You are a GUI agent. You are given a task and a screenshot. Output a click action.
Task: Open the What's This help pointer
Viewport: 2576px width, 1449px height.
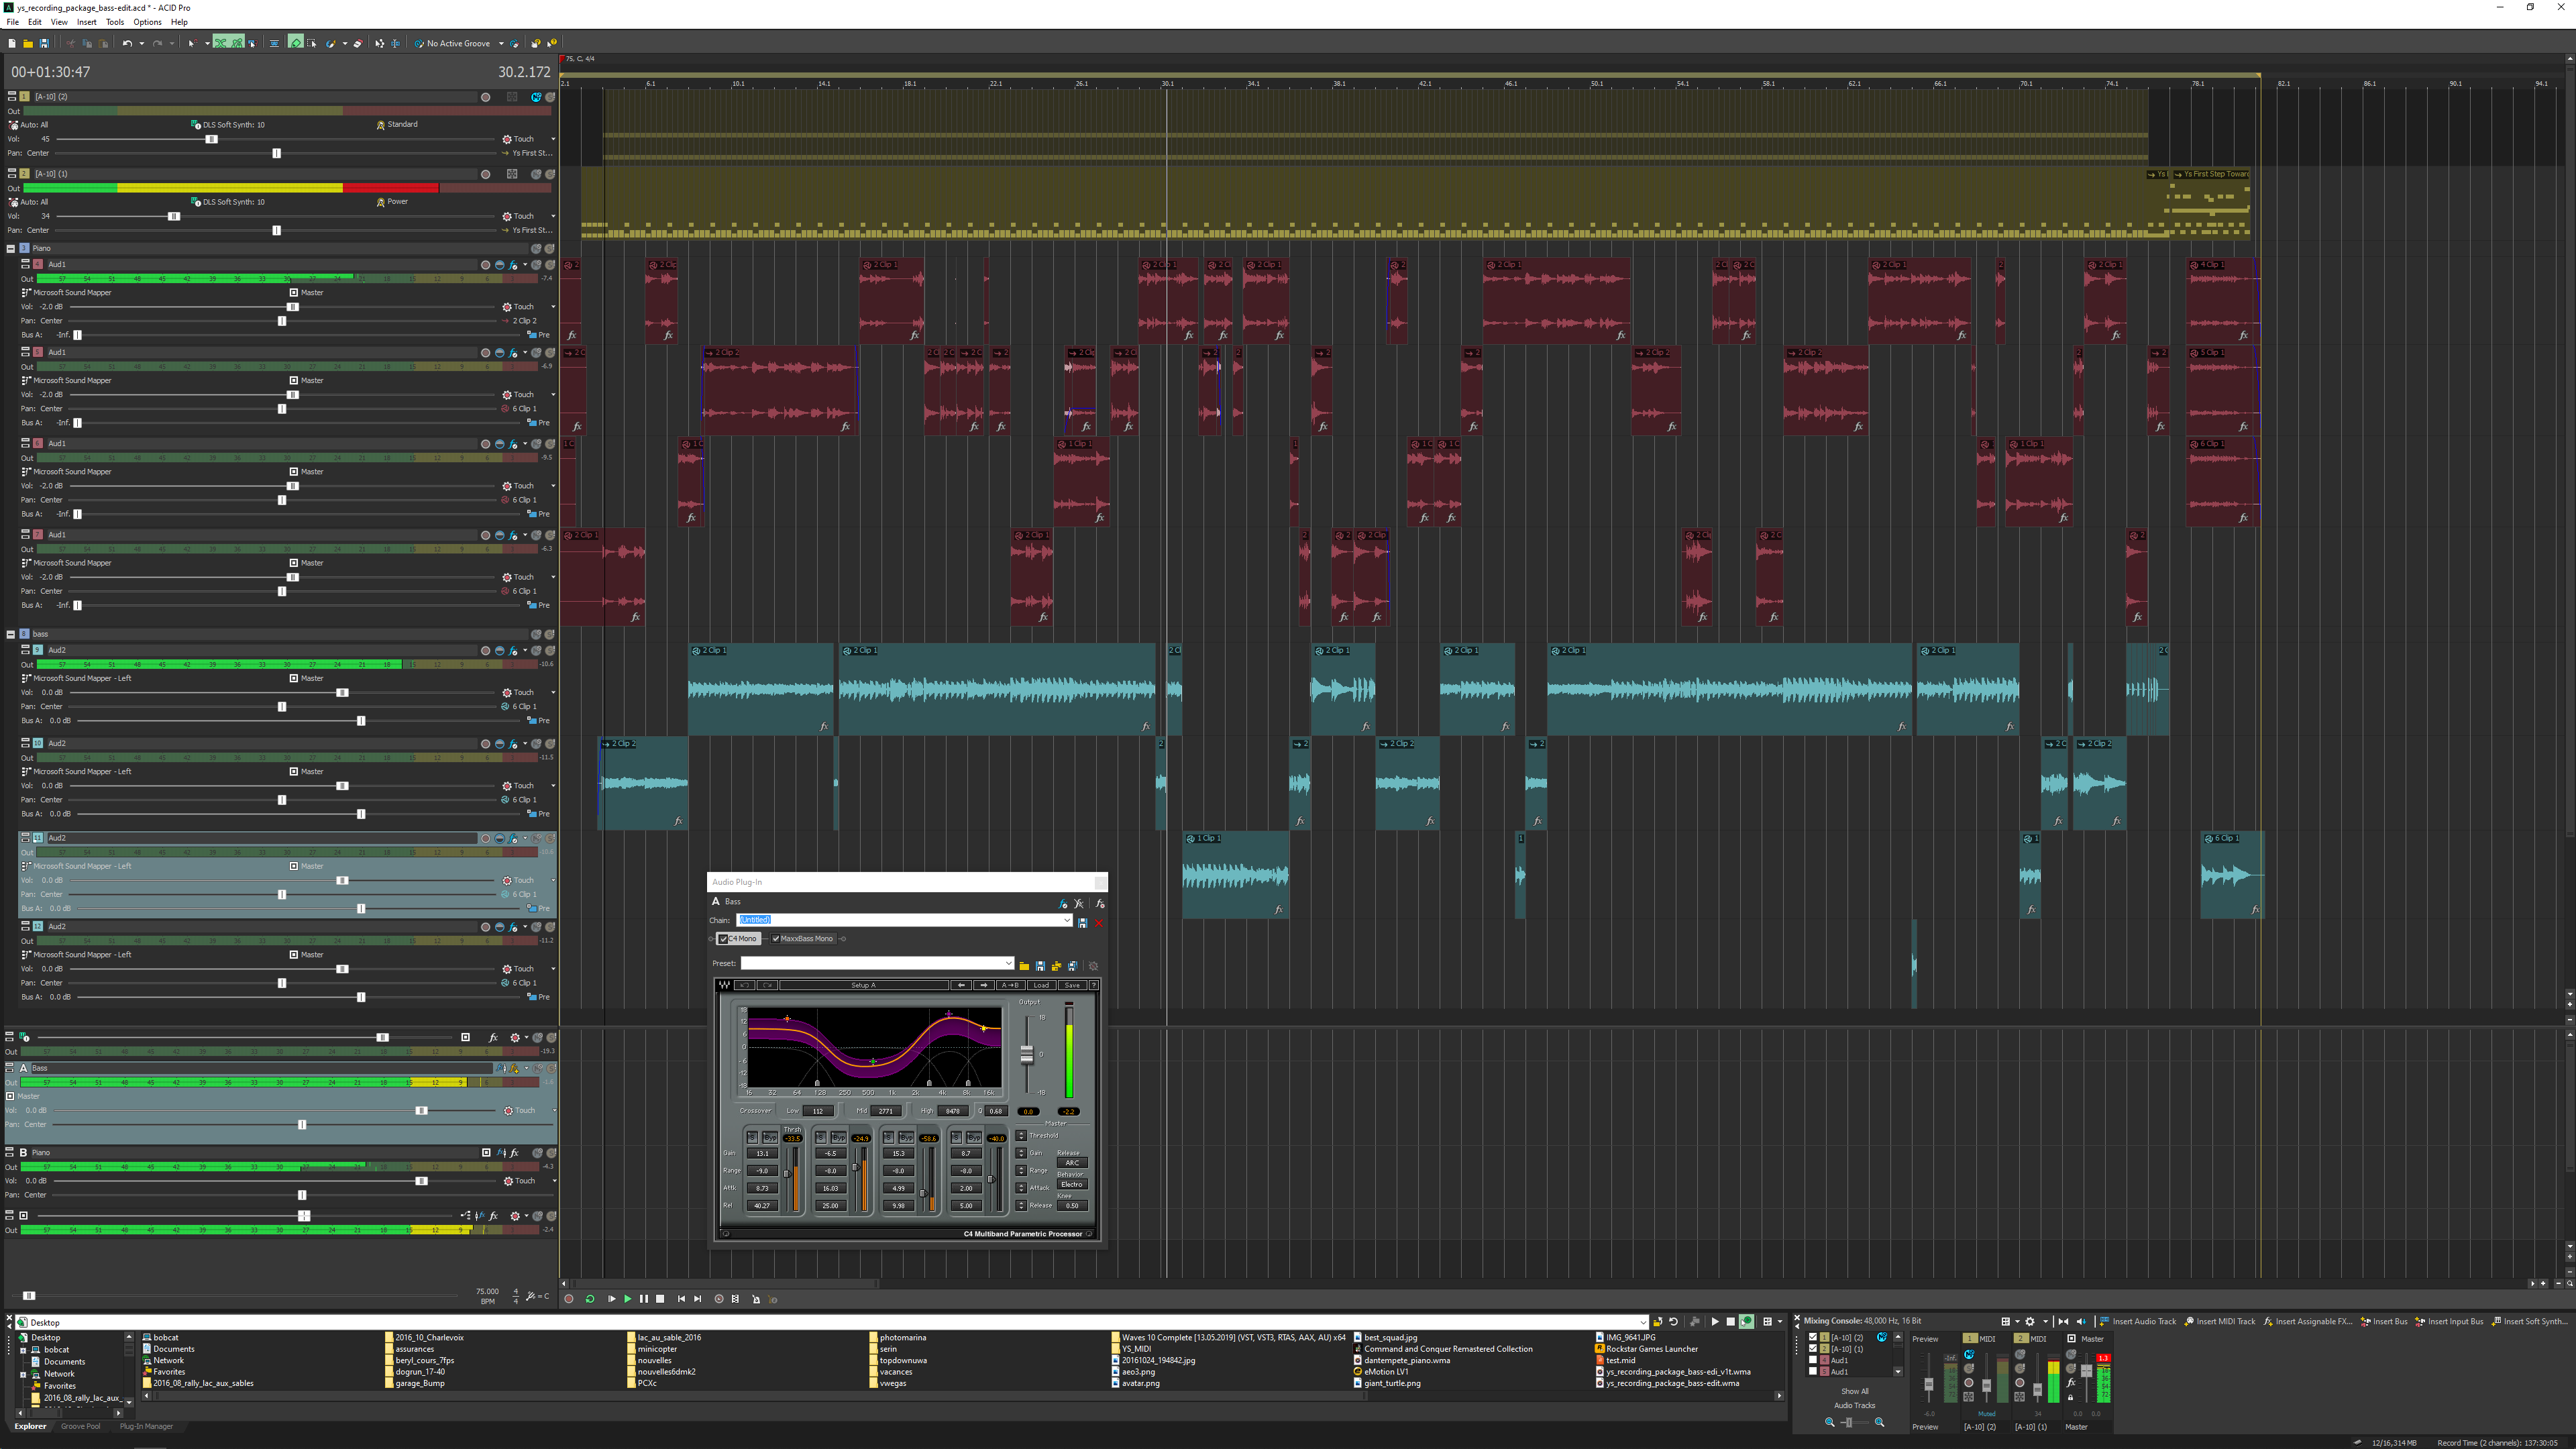(552, 43)
